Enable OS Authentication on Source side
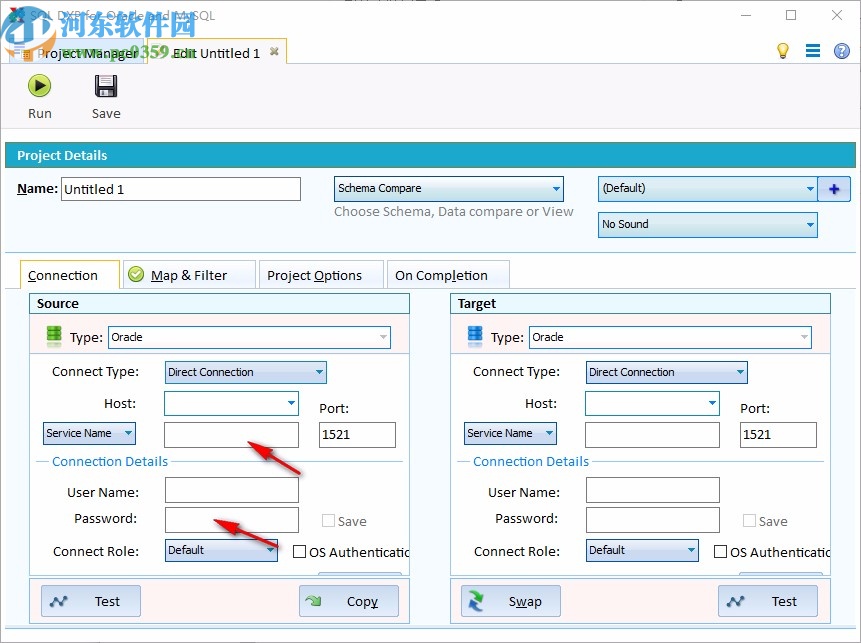Image resolution: width=861 pixels, height=643 pixels. tap(298, 551)
